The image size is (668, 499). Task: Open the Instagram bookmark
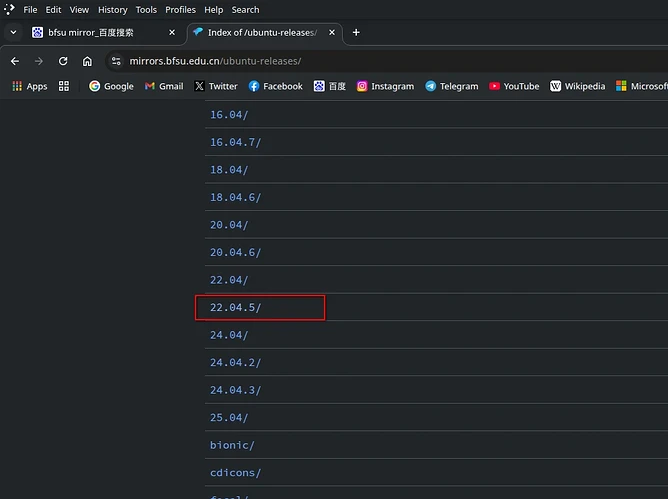[385, 86]
